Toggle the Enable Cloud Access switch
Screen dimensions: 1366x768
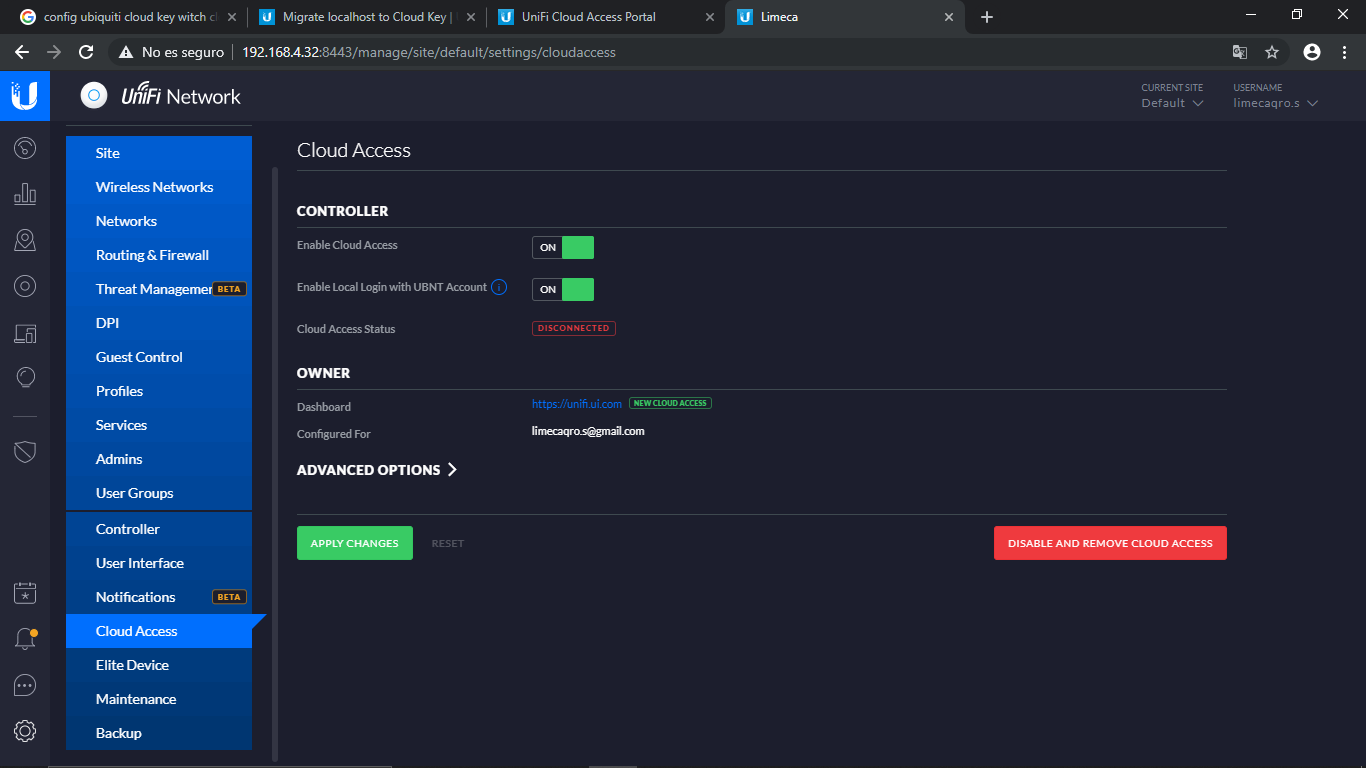tap(563, 247)
